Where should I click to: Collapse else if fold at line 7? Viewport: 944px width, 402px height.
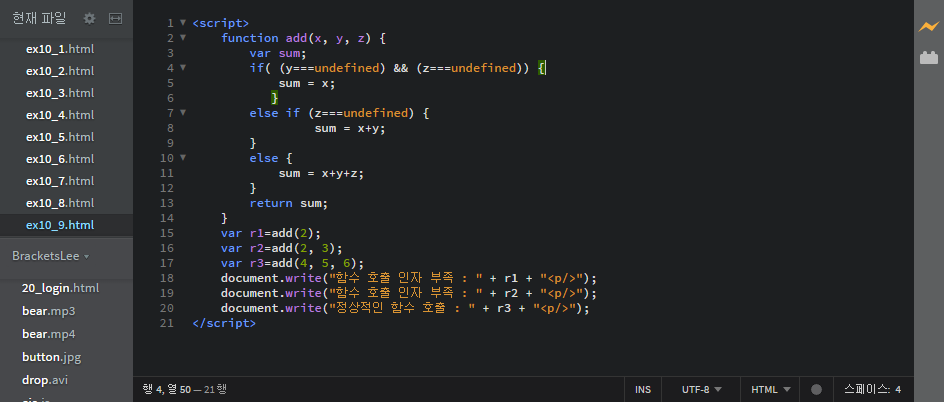[183, 113]
